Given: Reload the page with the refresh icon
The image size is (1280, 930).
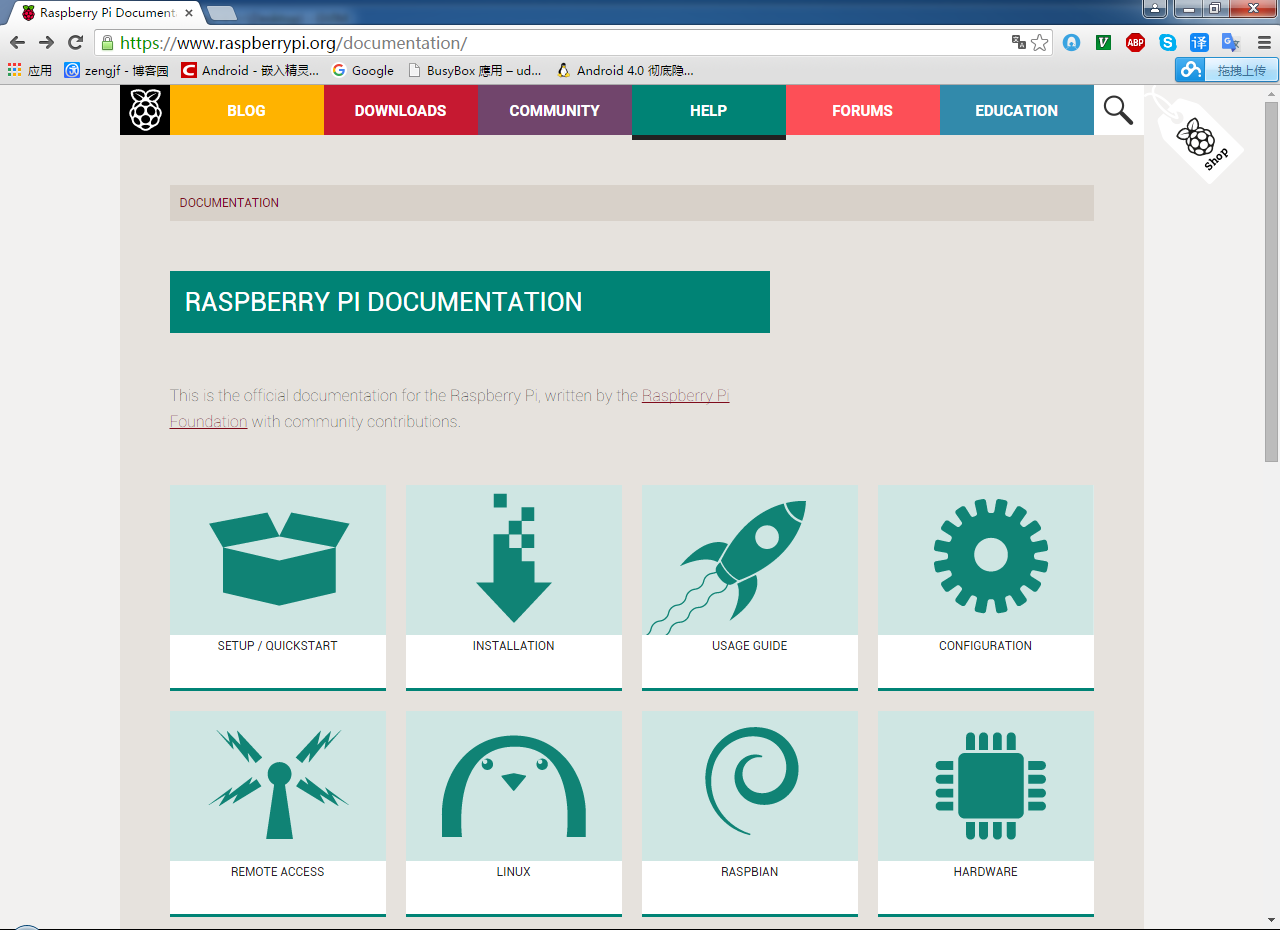Looking at the screenshot, I should tap(75, 42).
